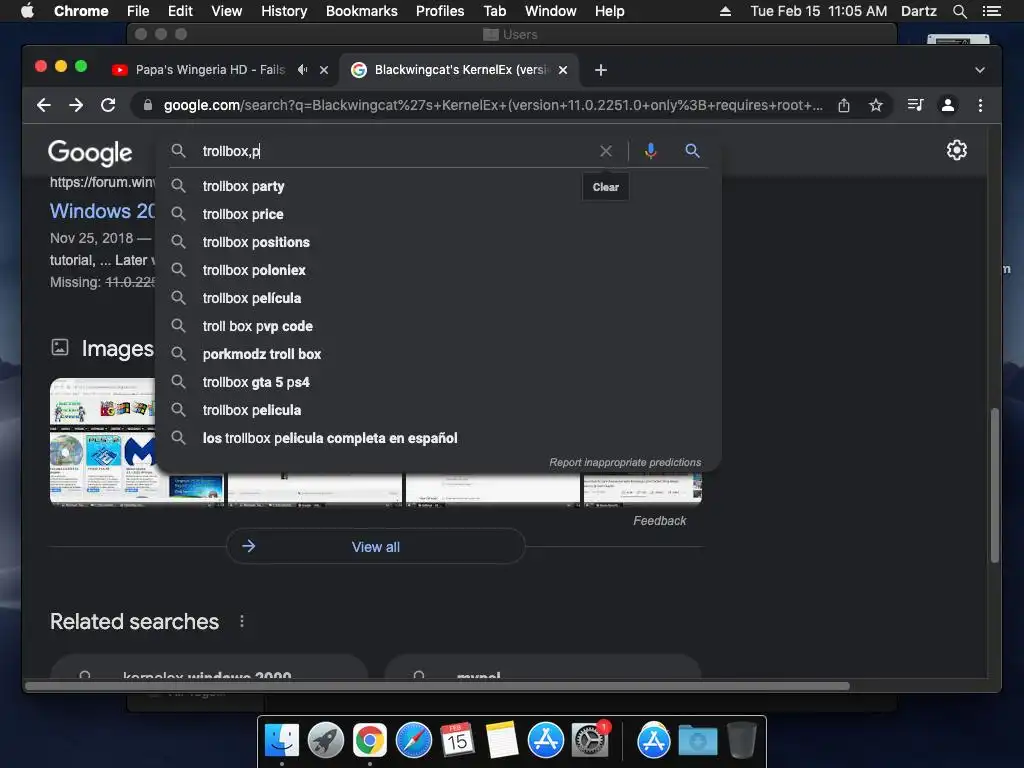1024x768 pixels.
Task: Open the History menu
Action: point(284,11)
